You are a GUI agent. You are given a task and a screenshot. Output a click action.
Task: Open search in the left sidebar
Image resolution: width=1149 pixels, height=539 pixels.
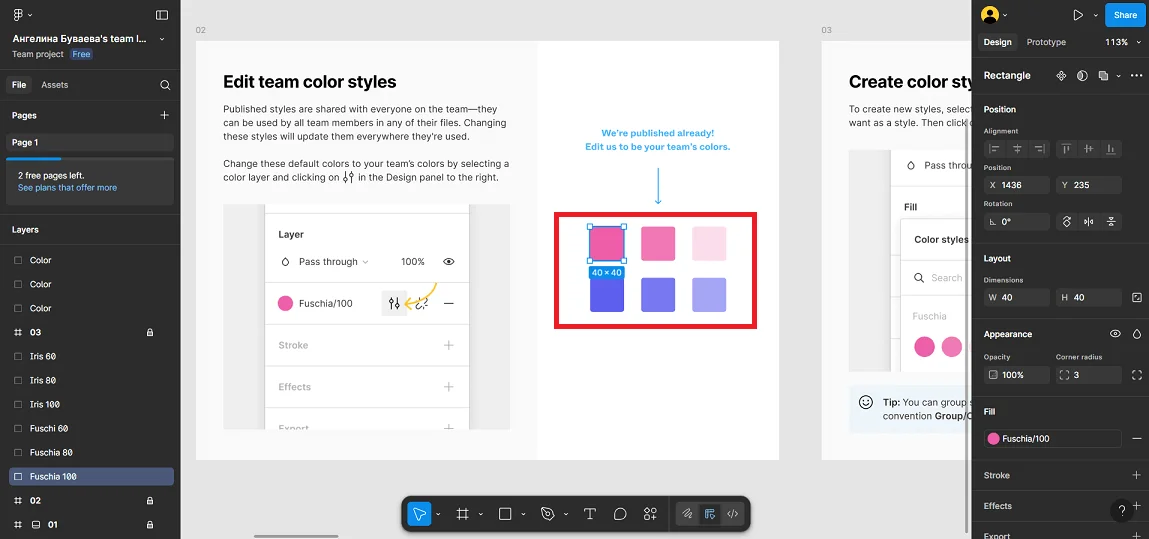click(x=165, y=85)
